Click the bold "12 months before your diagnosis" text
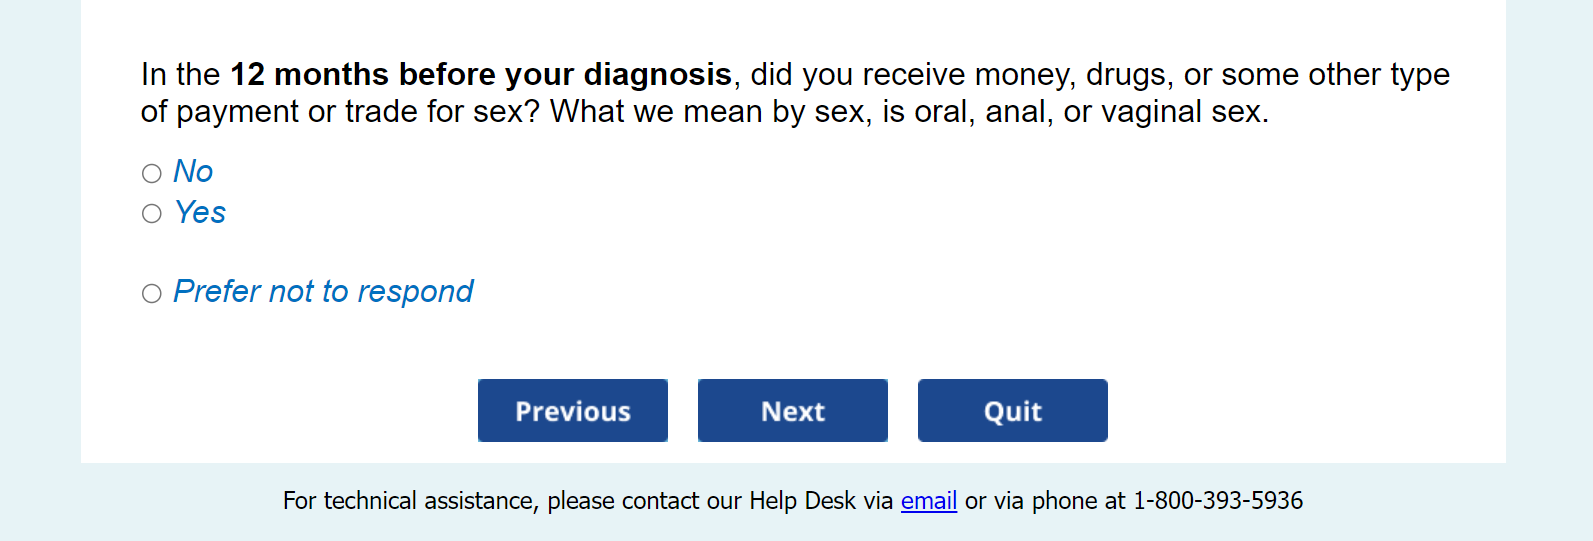 click(x=481, y=75)
